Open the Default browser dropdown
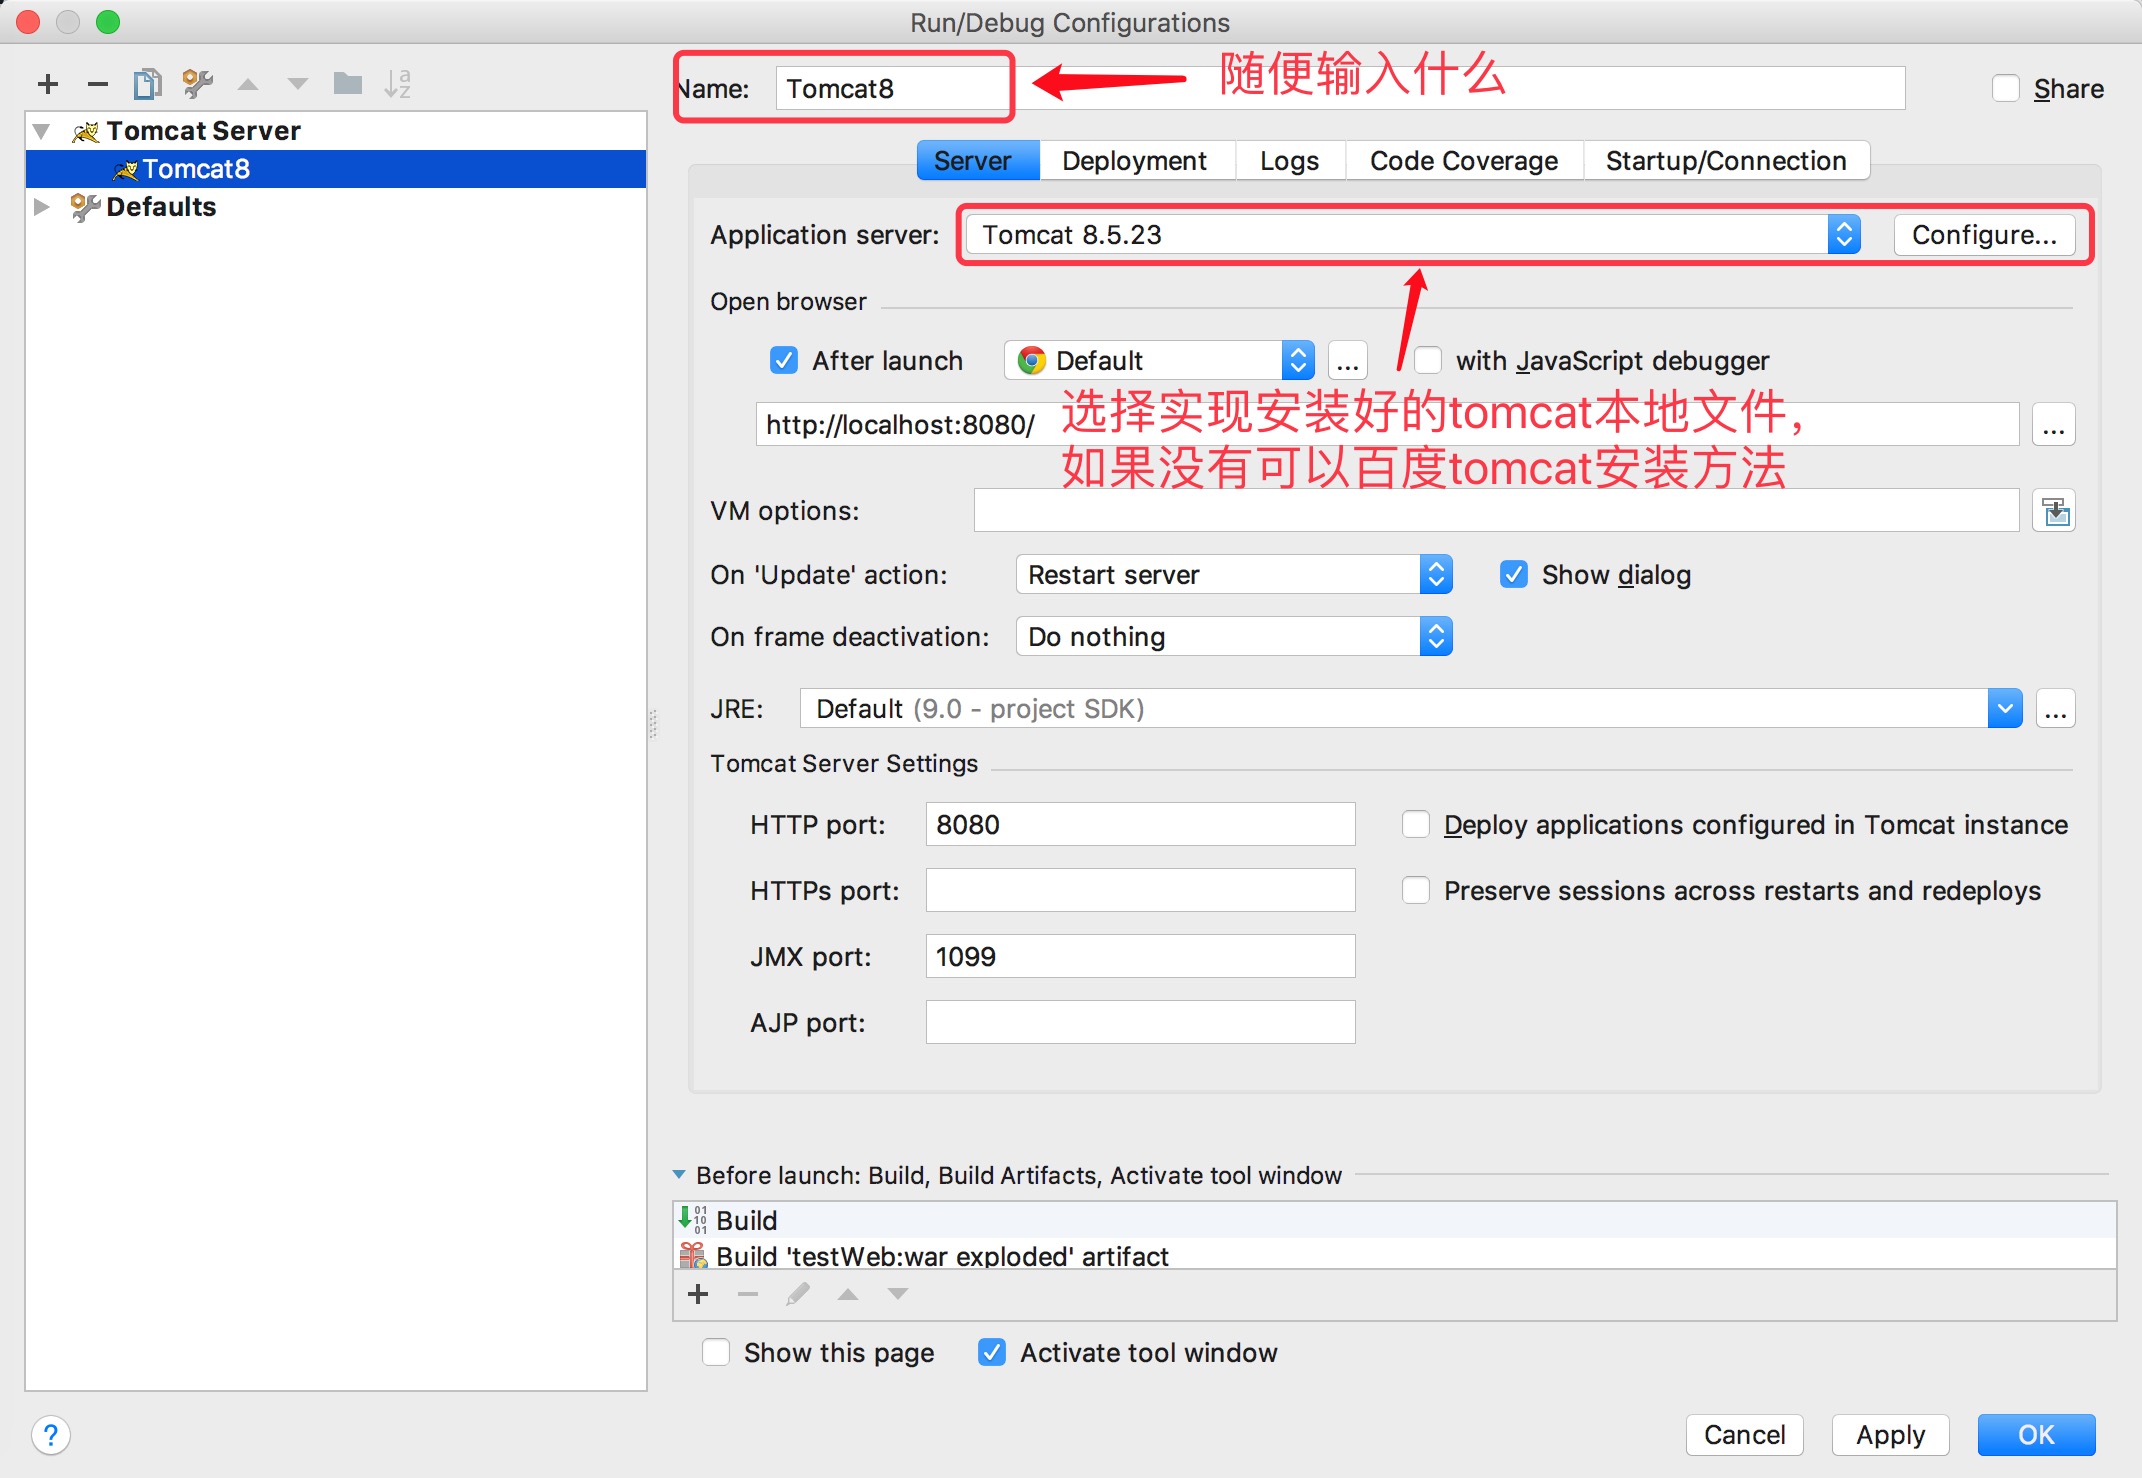The height and width of the screenshot is (1478, 2142). click(1159, 360)
